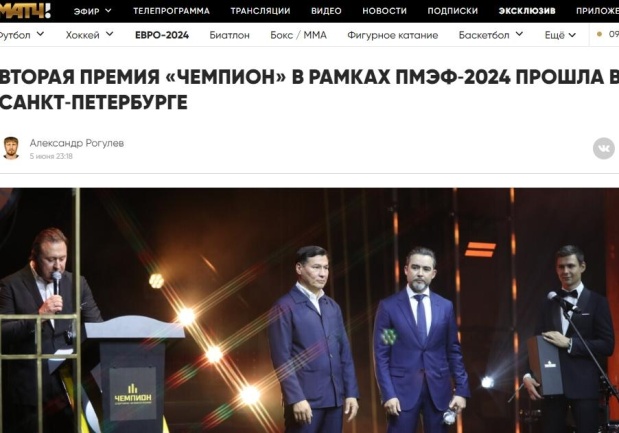
Task: Open author link Александр Рогулев
Action: pyautogui.click(x=77, y=143)
